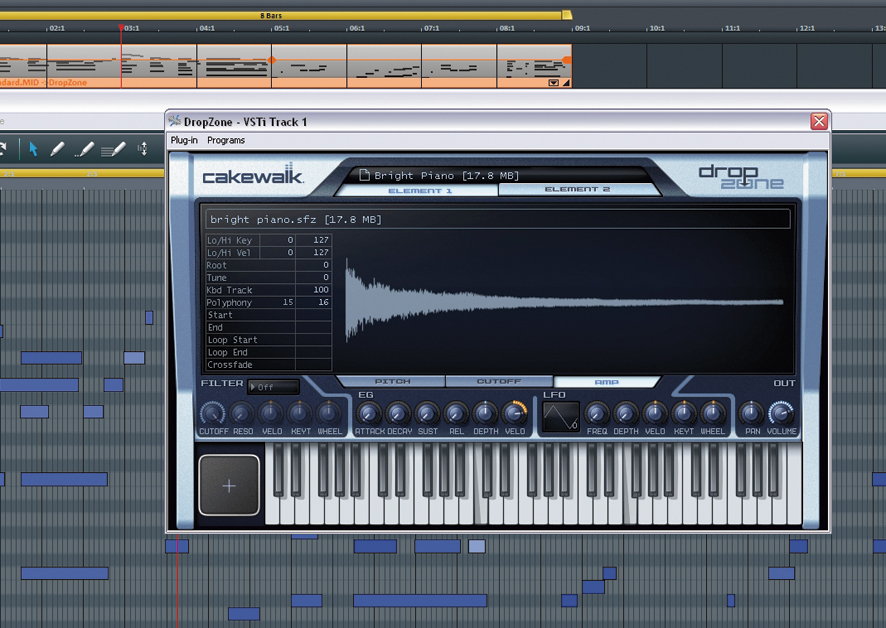Click the sample waveform display
886x628 pixels.
click(x=565, y=301)
